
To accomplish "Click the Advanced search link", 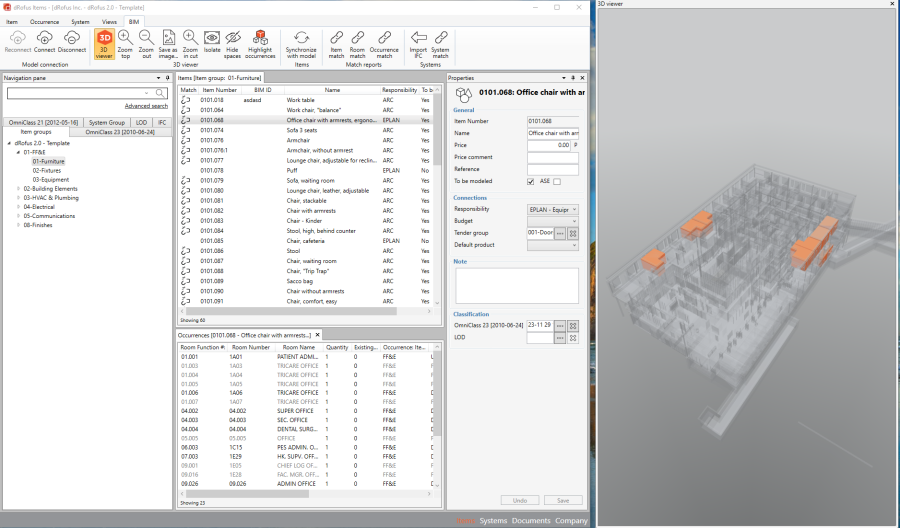I will tap(146, 106).
